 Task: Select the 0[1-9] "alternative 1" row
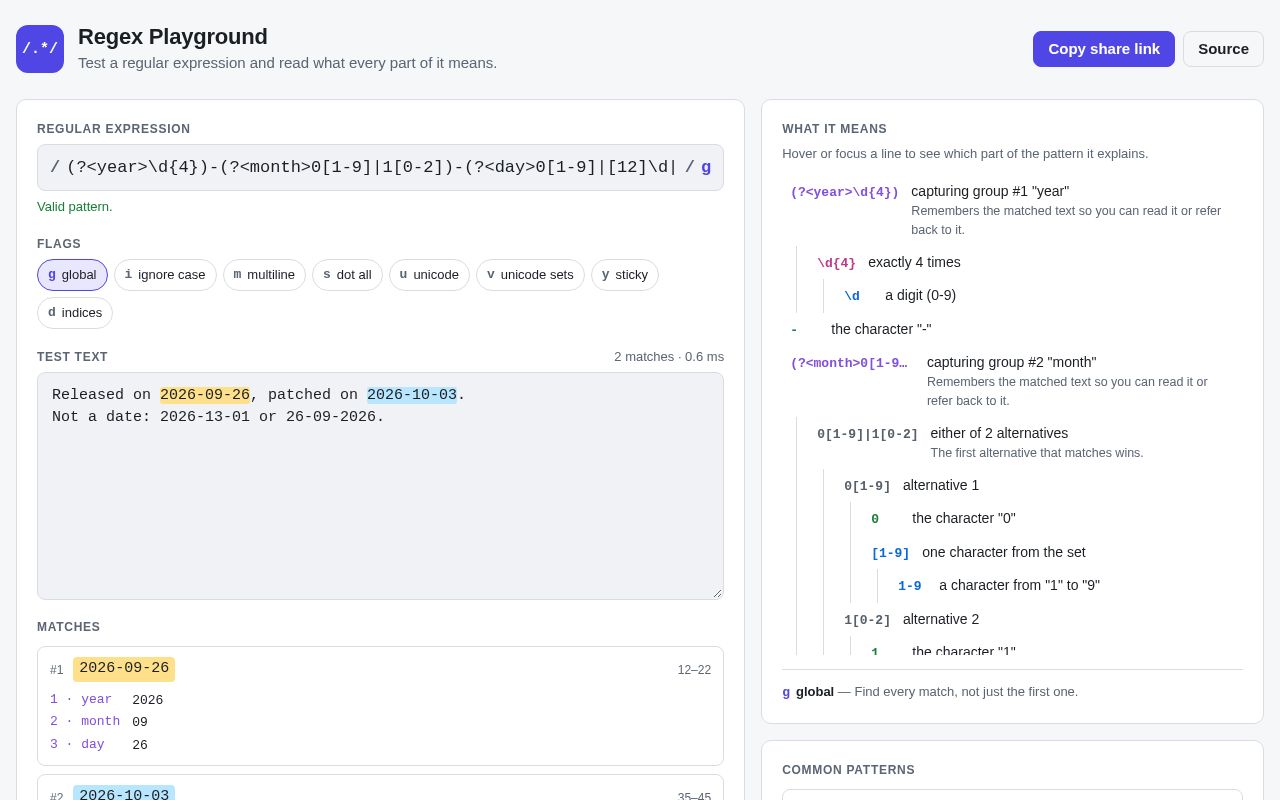click(x=1039, y=486)
